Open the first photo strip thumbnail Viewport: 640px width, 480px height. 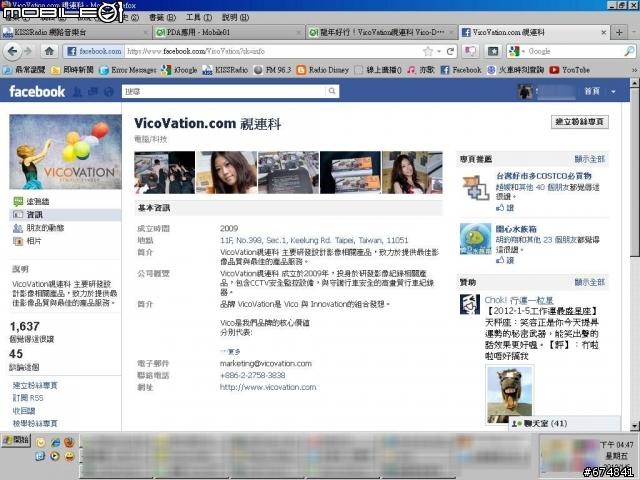point(164,172)
